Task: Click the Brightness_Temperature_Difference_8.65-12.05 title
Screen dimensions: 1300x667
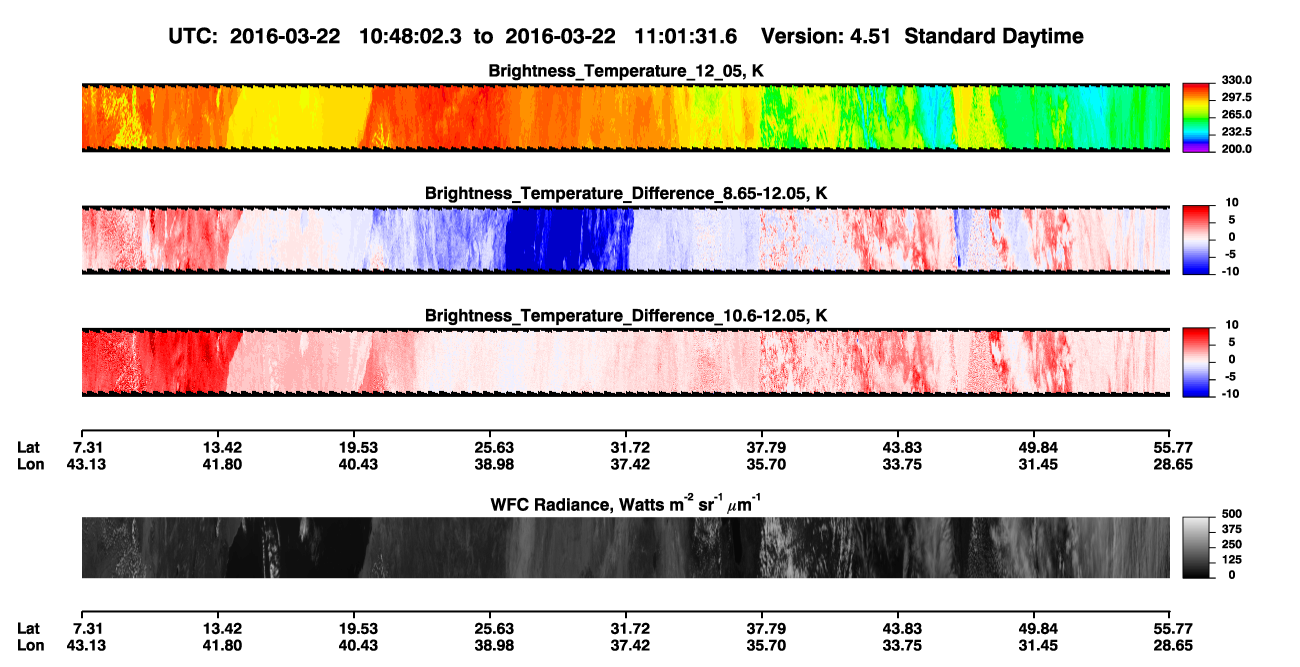Action: point(626,193)
